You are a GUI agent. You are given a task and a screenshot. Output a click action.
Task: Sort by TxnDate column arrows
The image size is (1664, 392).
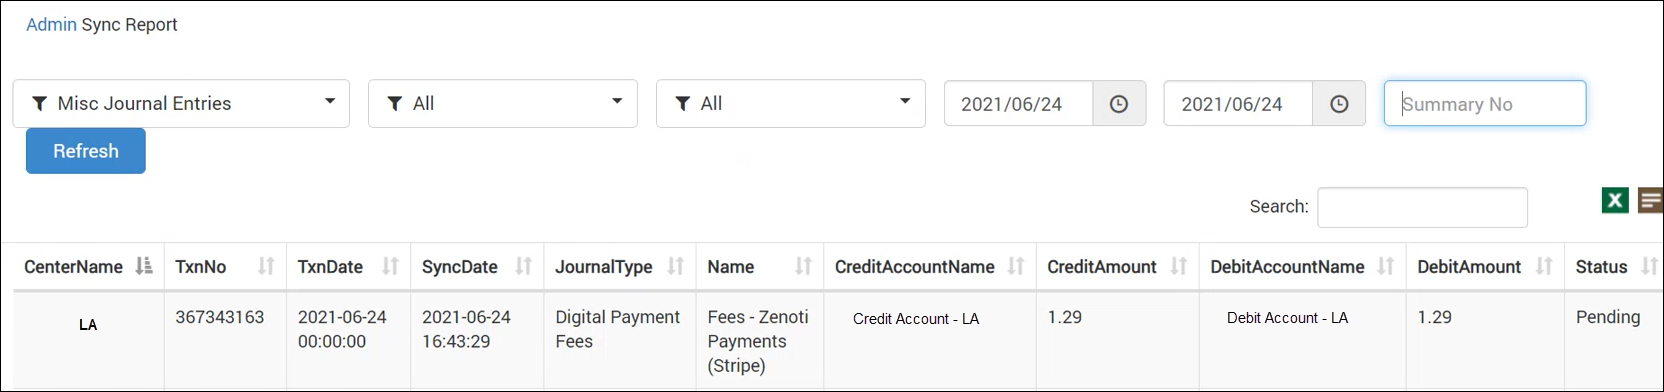pyautogui.click(x=390, y=267)
